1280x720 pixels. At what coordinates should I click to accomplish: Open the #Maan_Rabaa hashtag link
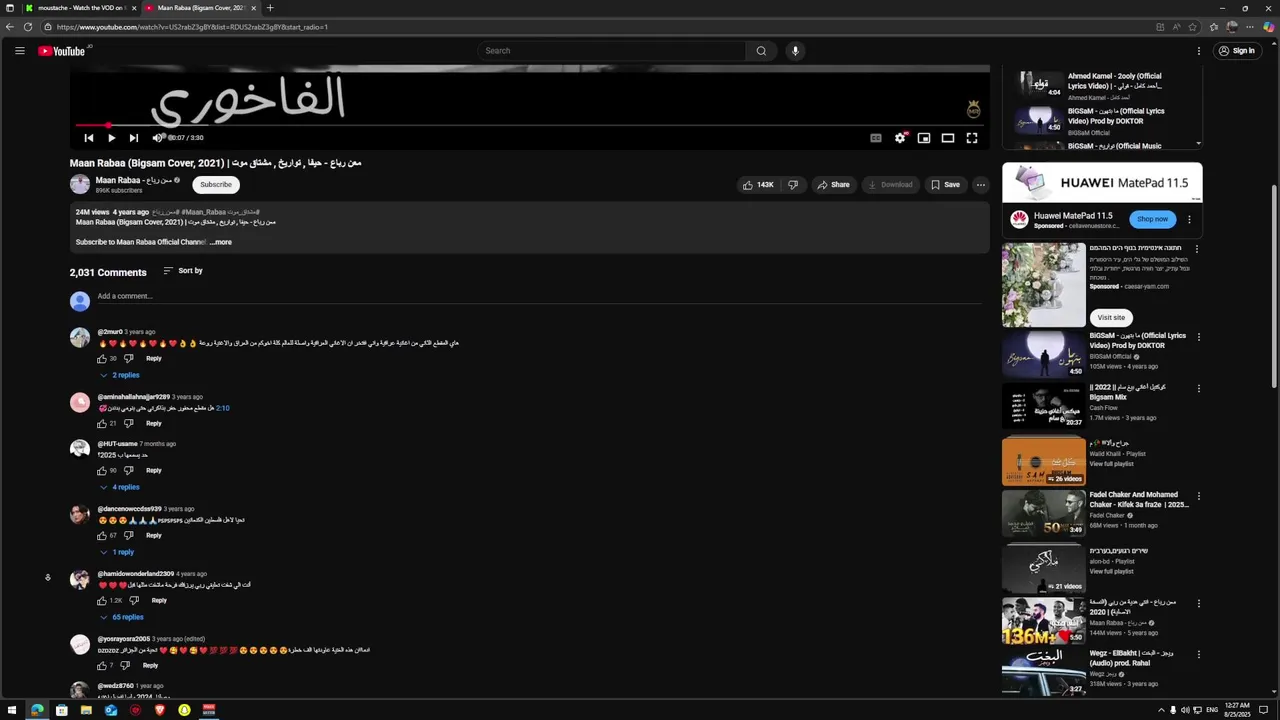pos(204,212)
